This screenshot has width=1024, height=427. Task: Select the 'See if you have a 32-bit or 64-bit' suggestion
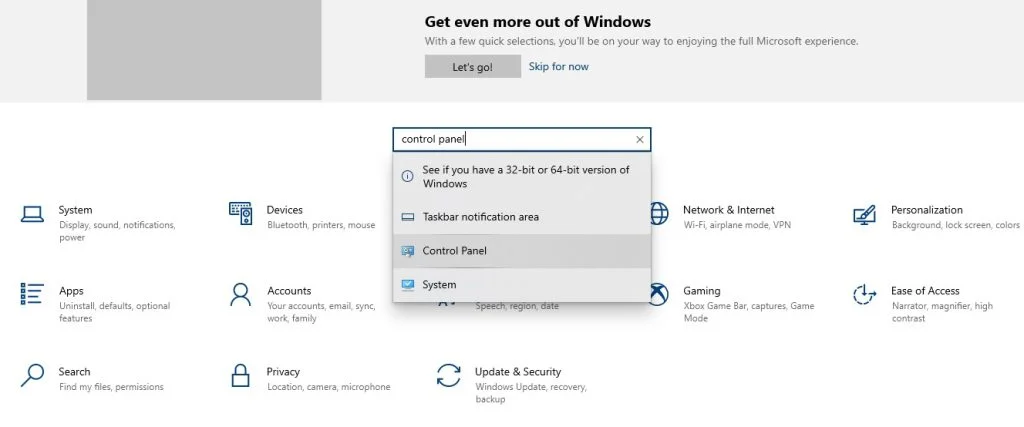pos(522,176)
